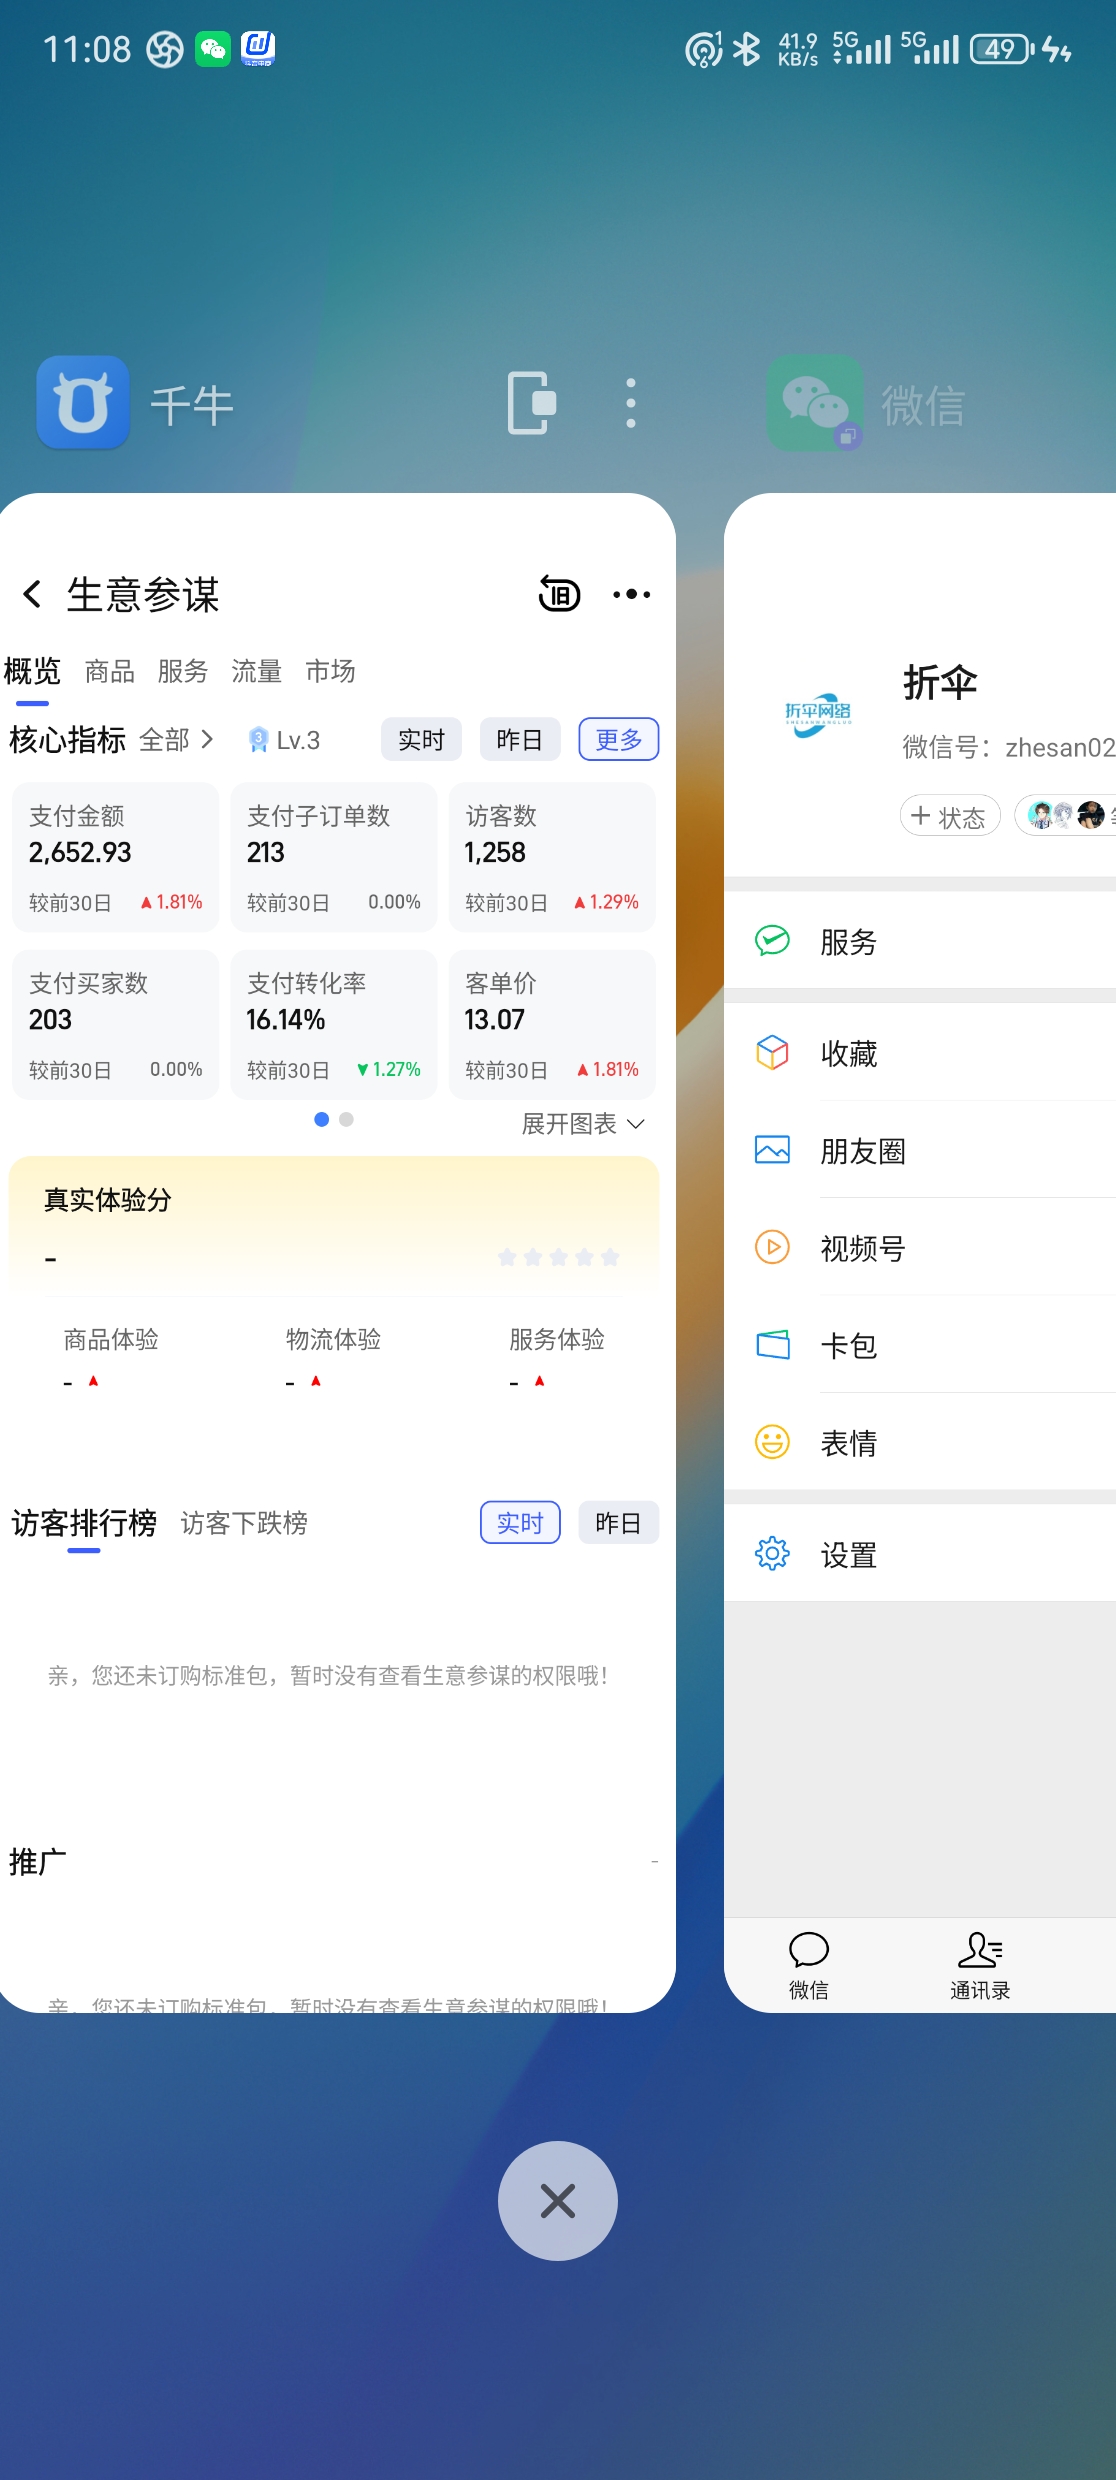Switch to the 流量 tab
This screenshot has width=1116, height=2480.
point(256,671)
